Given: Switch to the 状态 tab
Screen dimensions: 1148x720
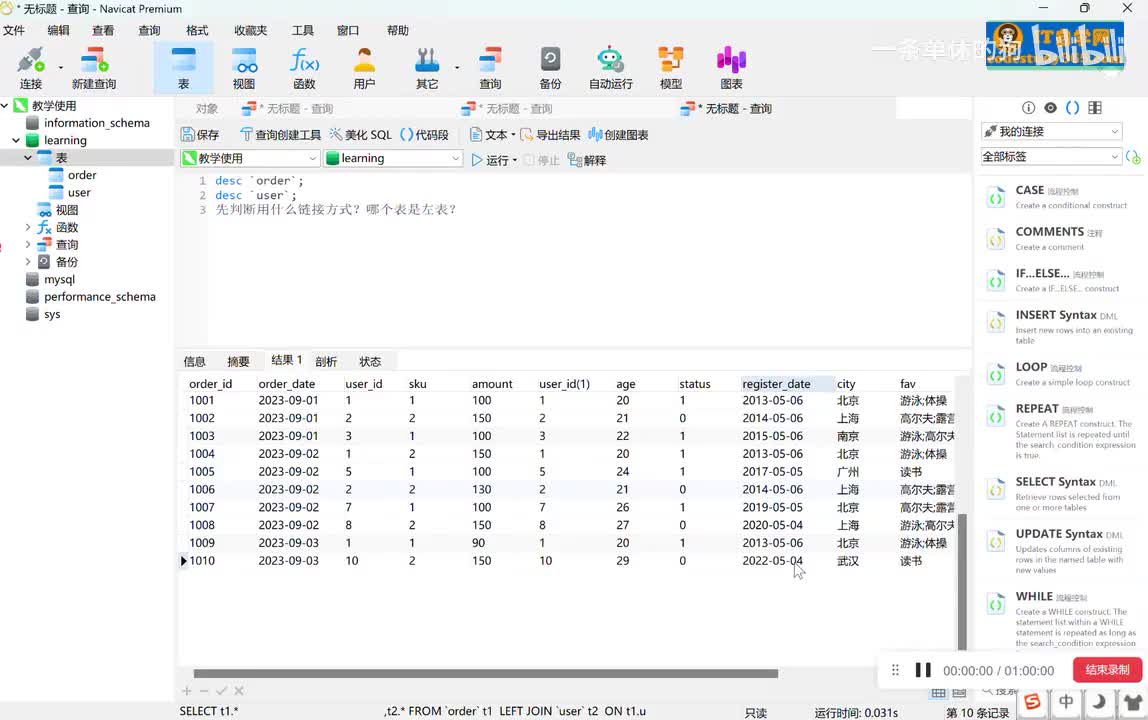Looking at the screenshot, I should (370, 361).
